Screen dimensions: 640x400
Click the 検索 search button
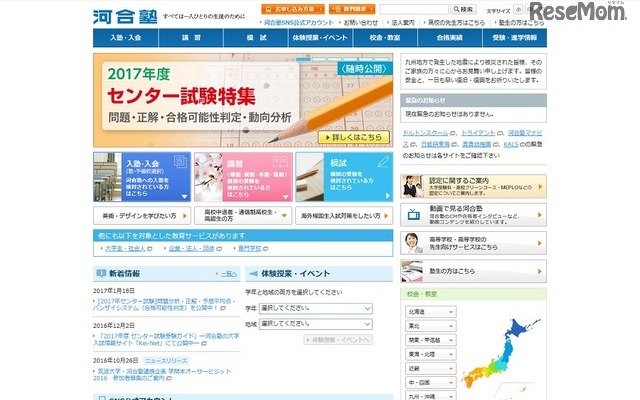click(x=463, y=9)
